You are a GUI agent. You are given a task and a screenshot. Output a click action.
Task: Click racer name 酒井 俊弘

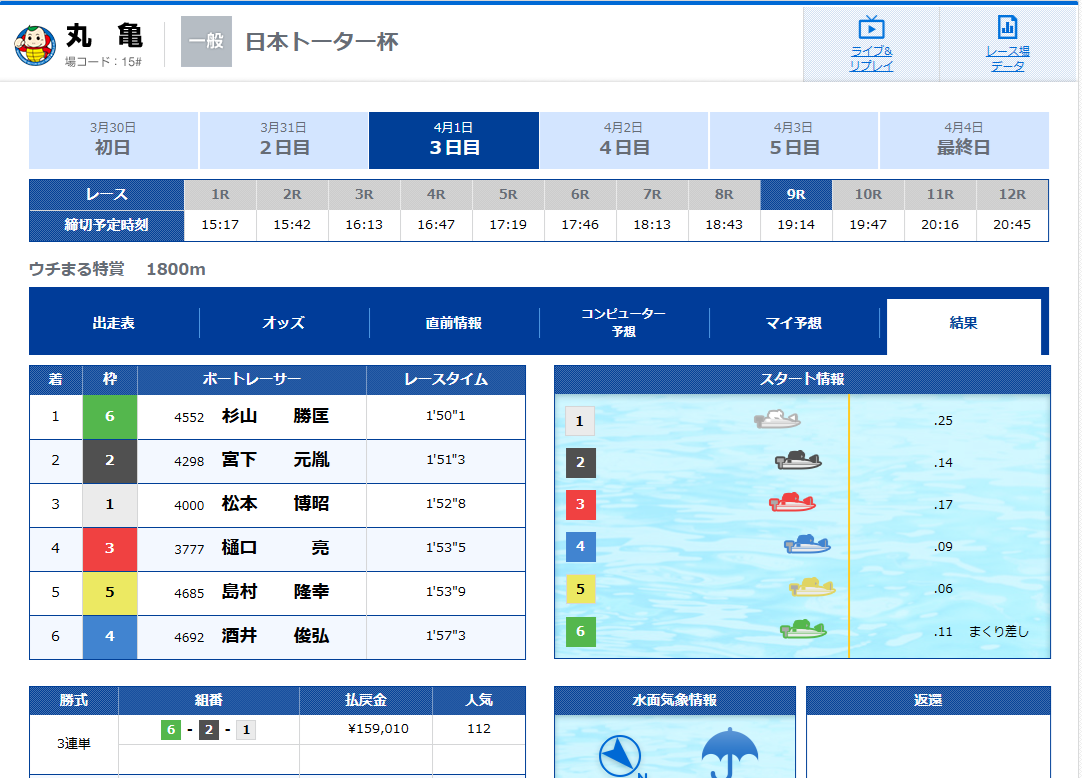pyautogui.click(x=275, y=636)
